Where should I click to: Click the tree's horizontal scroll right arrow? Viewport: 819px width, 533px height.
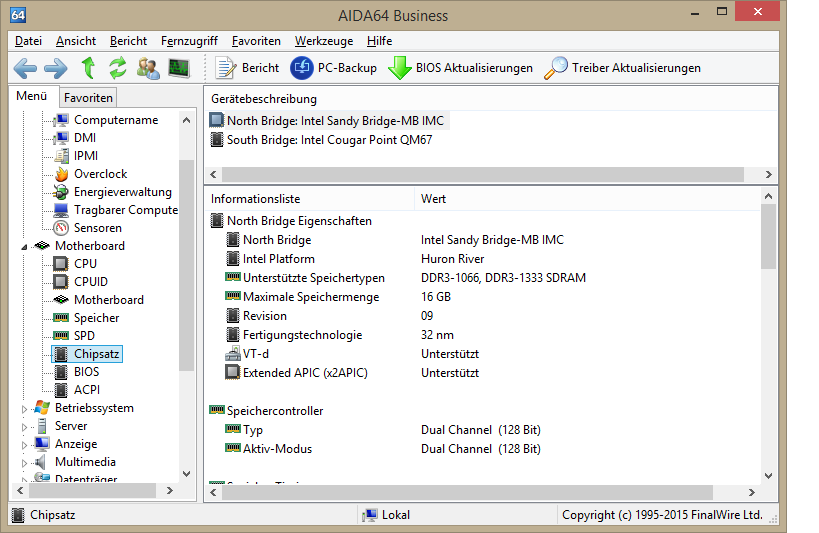point(169,491)
